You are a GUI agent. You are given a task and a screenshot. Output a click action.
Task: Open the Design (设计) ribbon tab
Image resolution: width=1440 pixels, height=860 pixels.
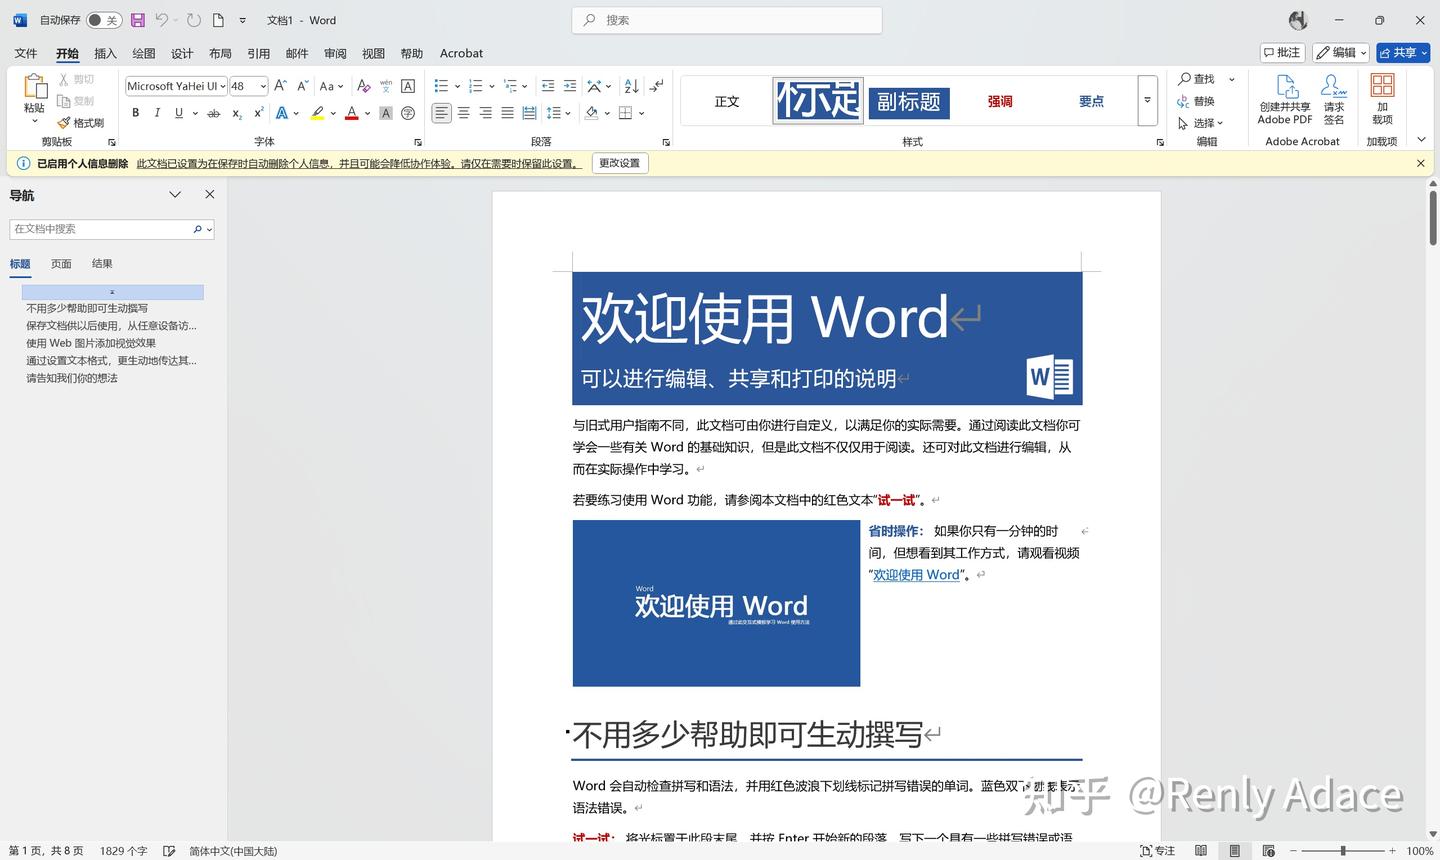(182, 53)
